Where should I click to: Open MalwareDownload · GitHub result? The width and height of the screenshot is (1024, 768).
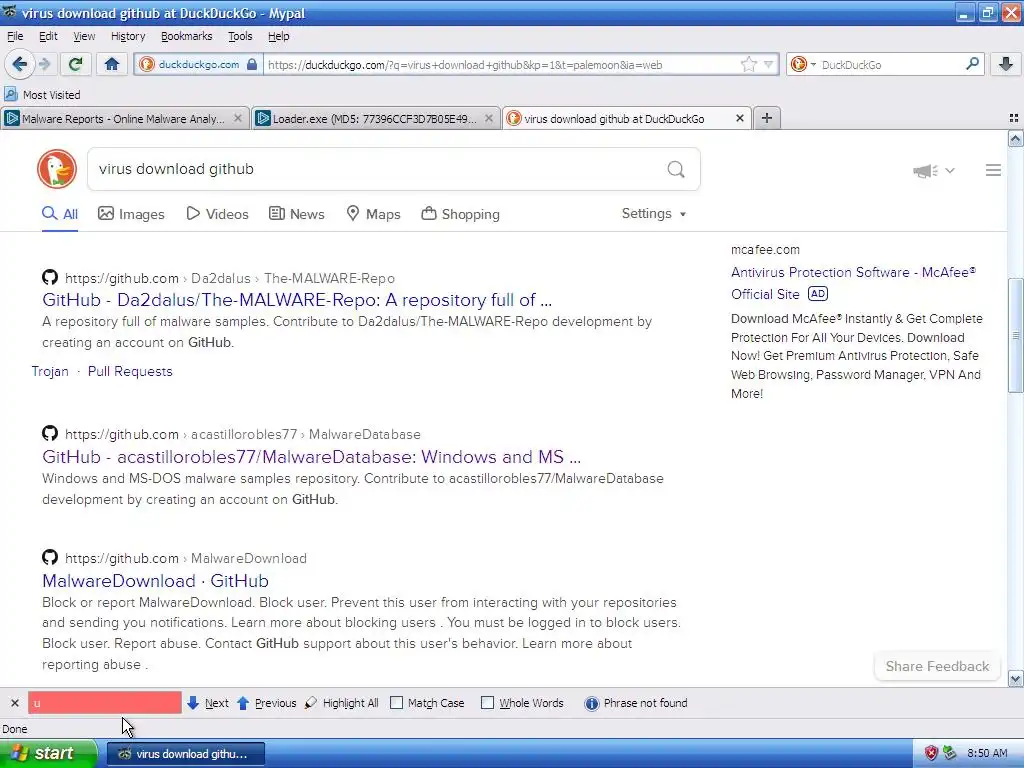pos(155,581)
